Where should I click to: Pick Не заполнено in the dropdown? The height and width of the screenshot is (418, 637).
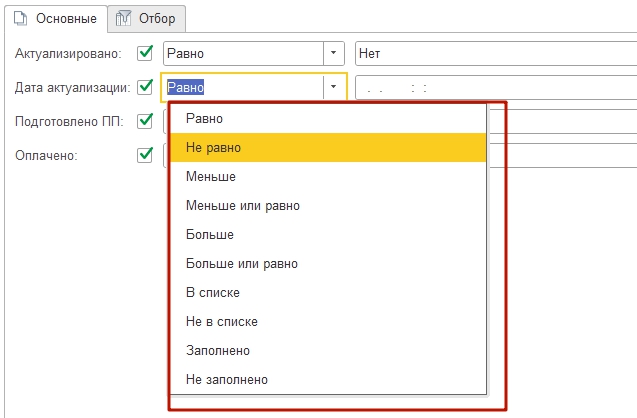click(226, 380)
